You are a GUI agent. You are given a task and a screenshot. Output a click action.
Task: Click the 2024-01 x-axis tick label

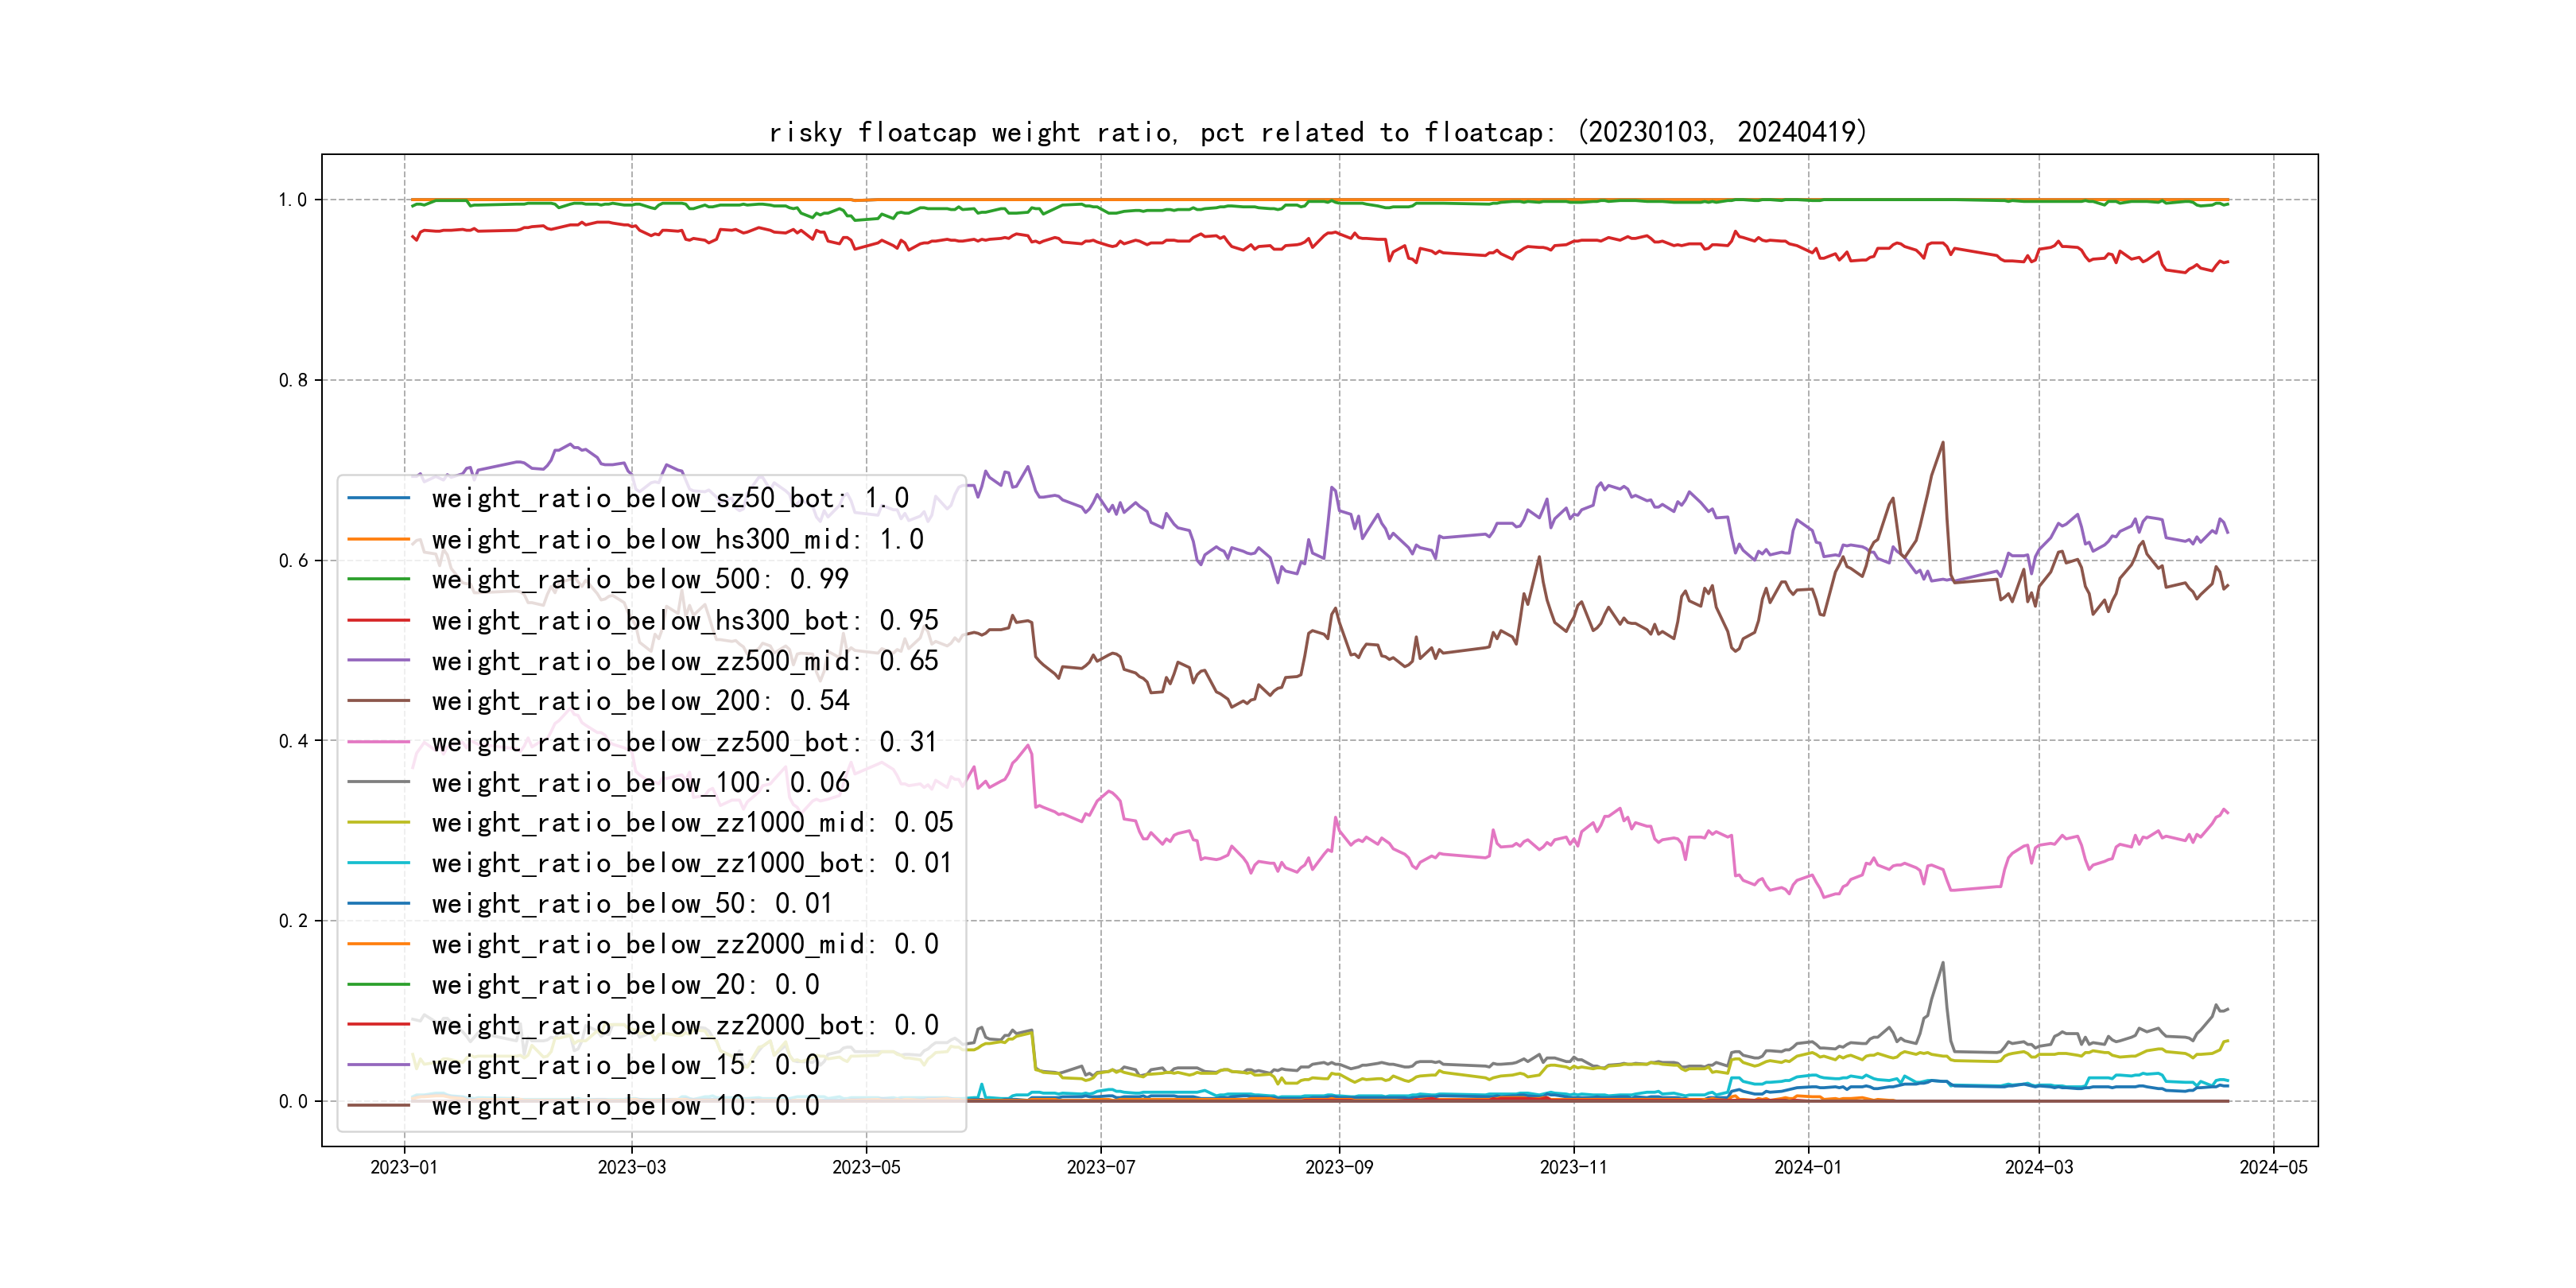[1807, 1167]
